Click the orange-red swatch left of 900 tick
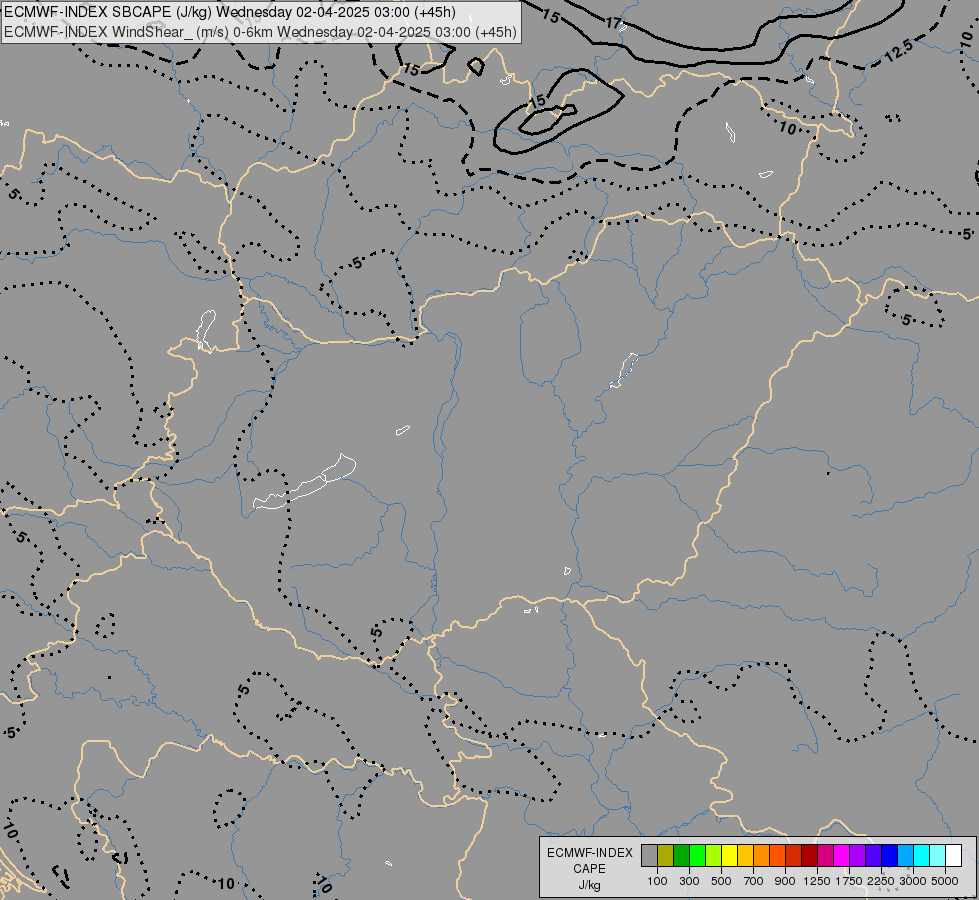The height and width of the screenshot is (900, 979). pyautogui.click(x=777, y=855)
